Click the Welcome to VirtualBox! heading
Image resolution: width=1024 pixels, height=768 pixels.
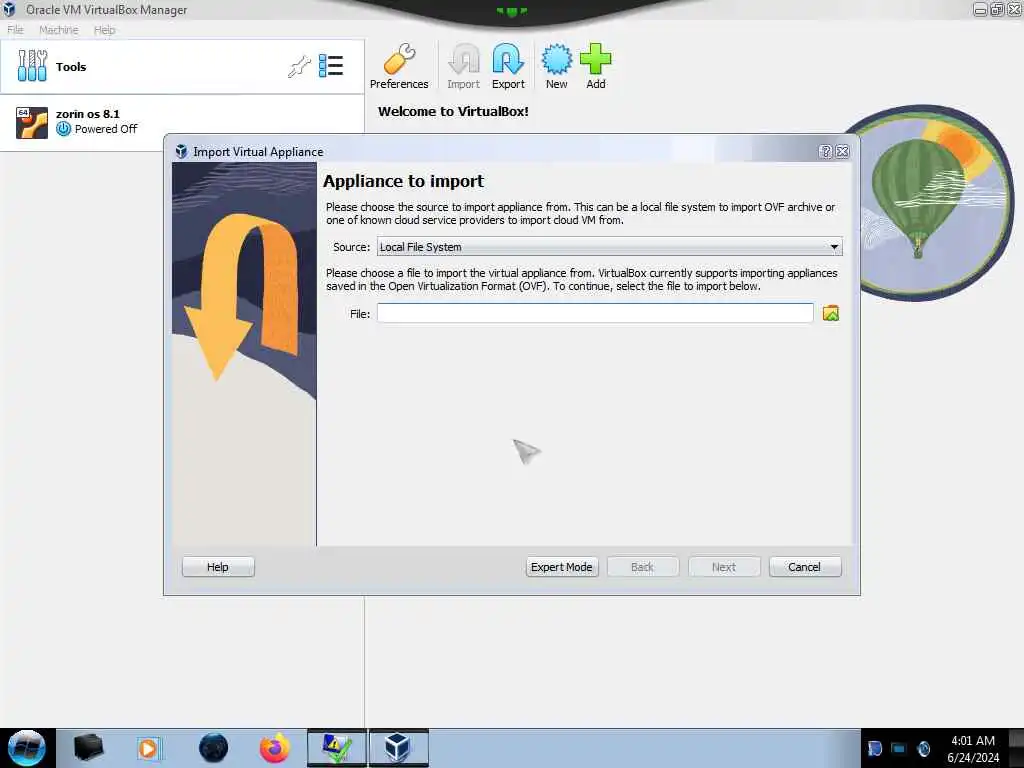453,111
